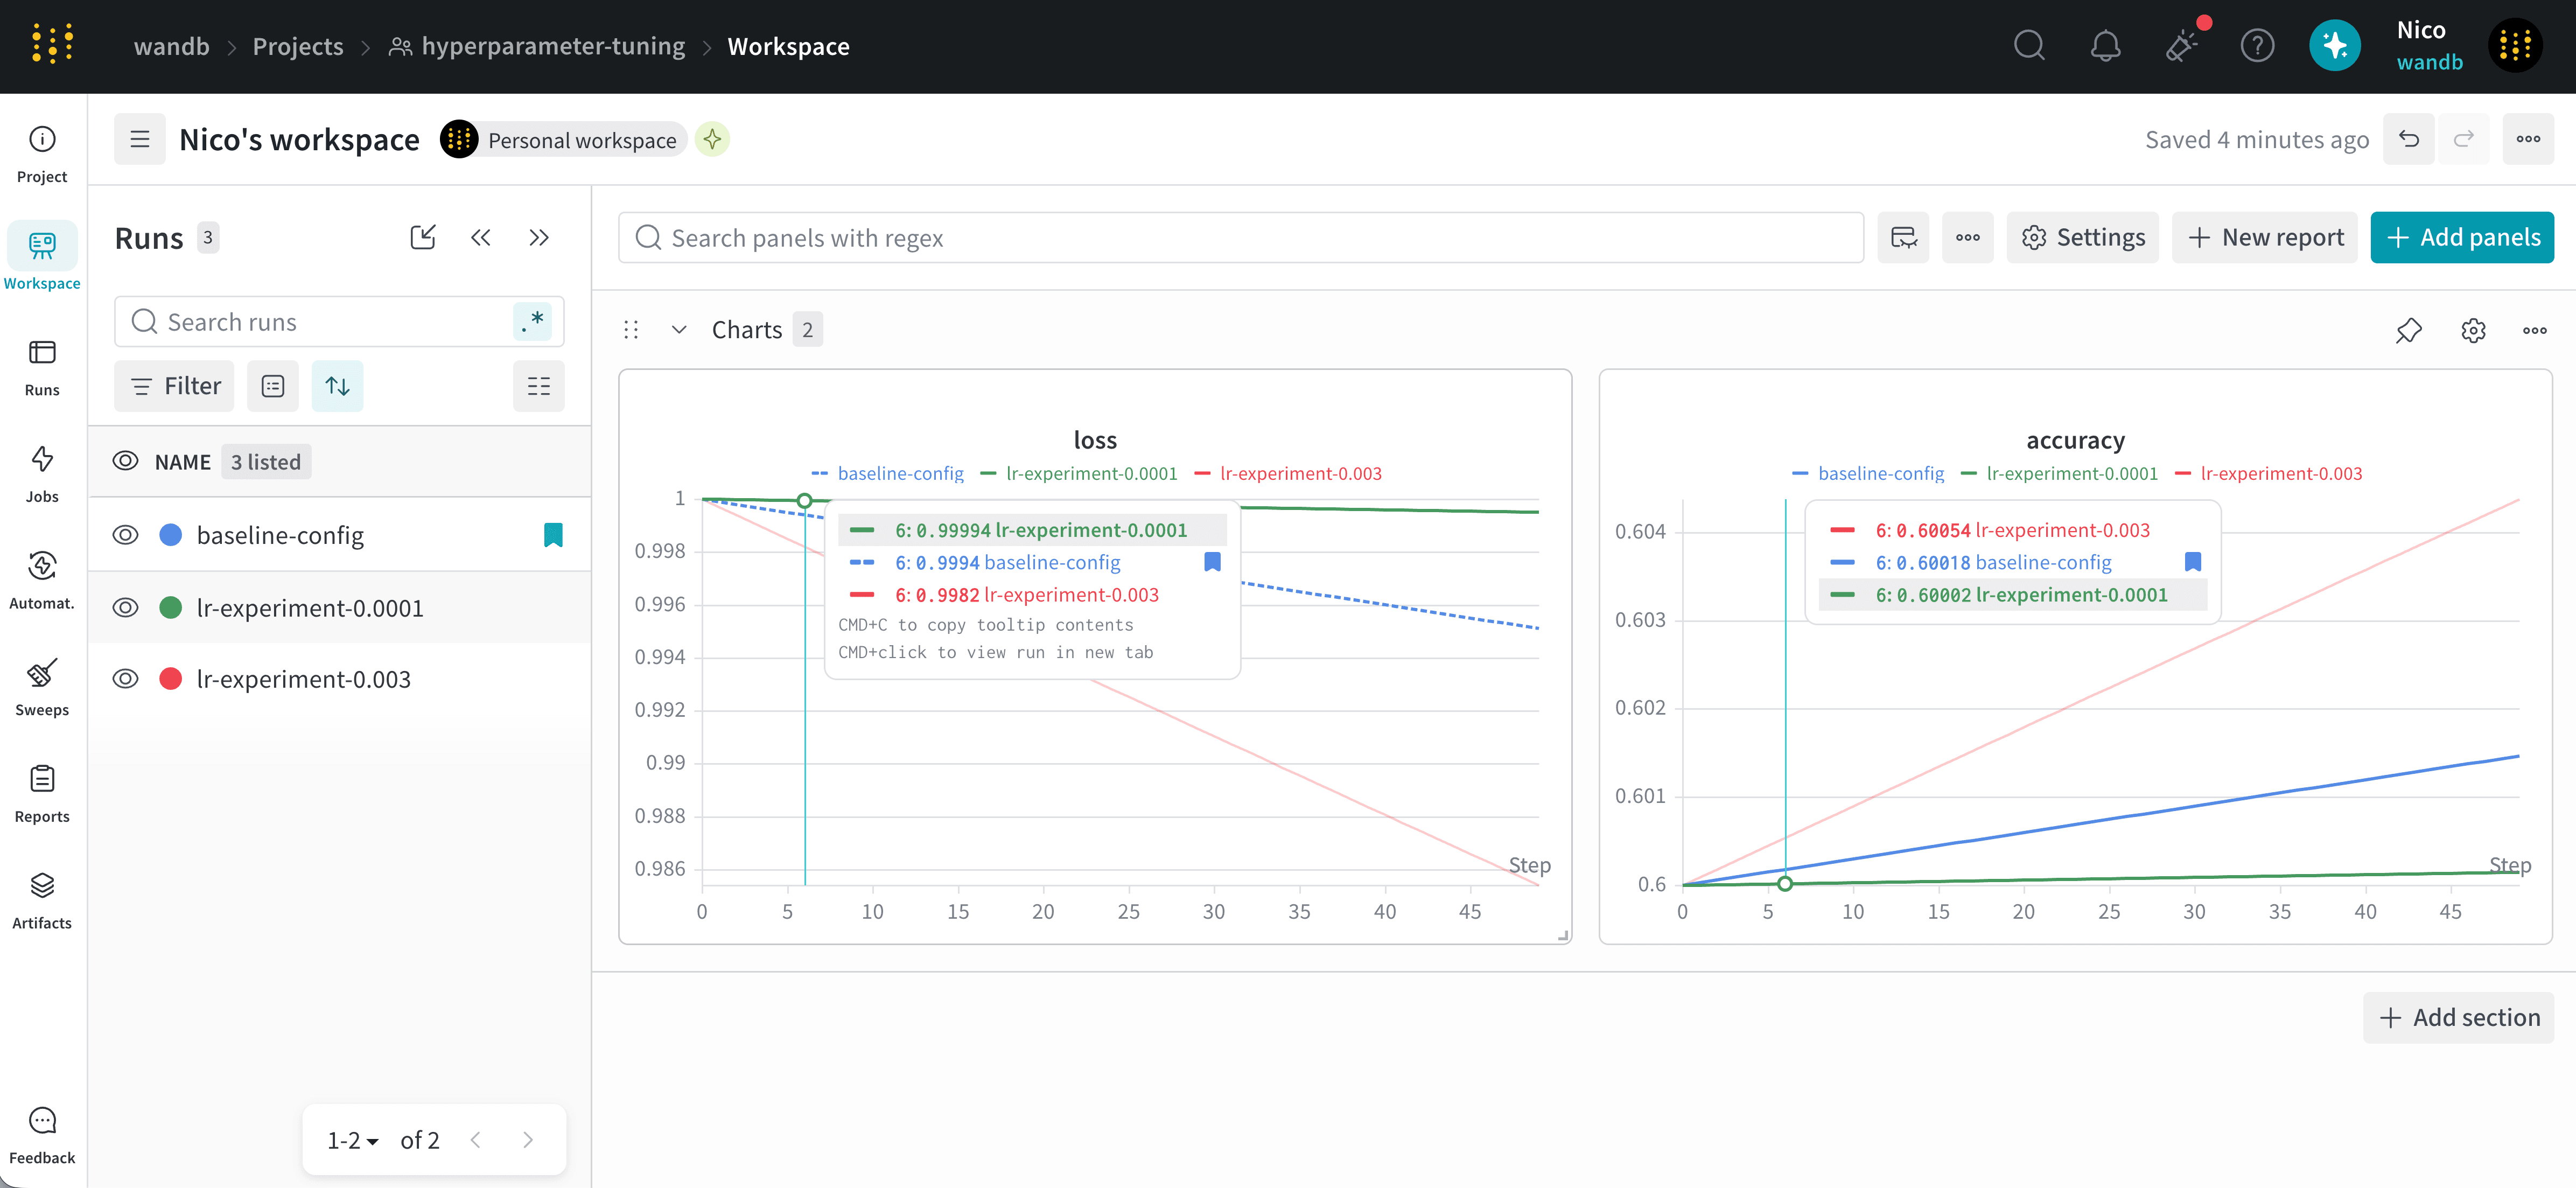Open Sweeps in the sidebar
Viewport: 2576px width, 1188px height.
(x=42, y=687)
